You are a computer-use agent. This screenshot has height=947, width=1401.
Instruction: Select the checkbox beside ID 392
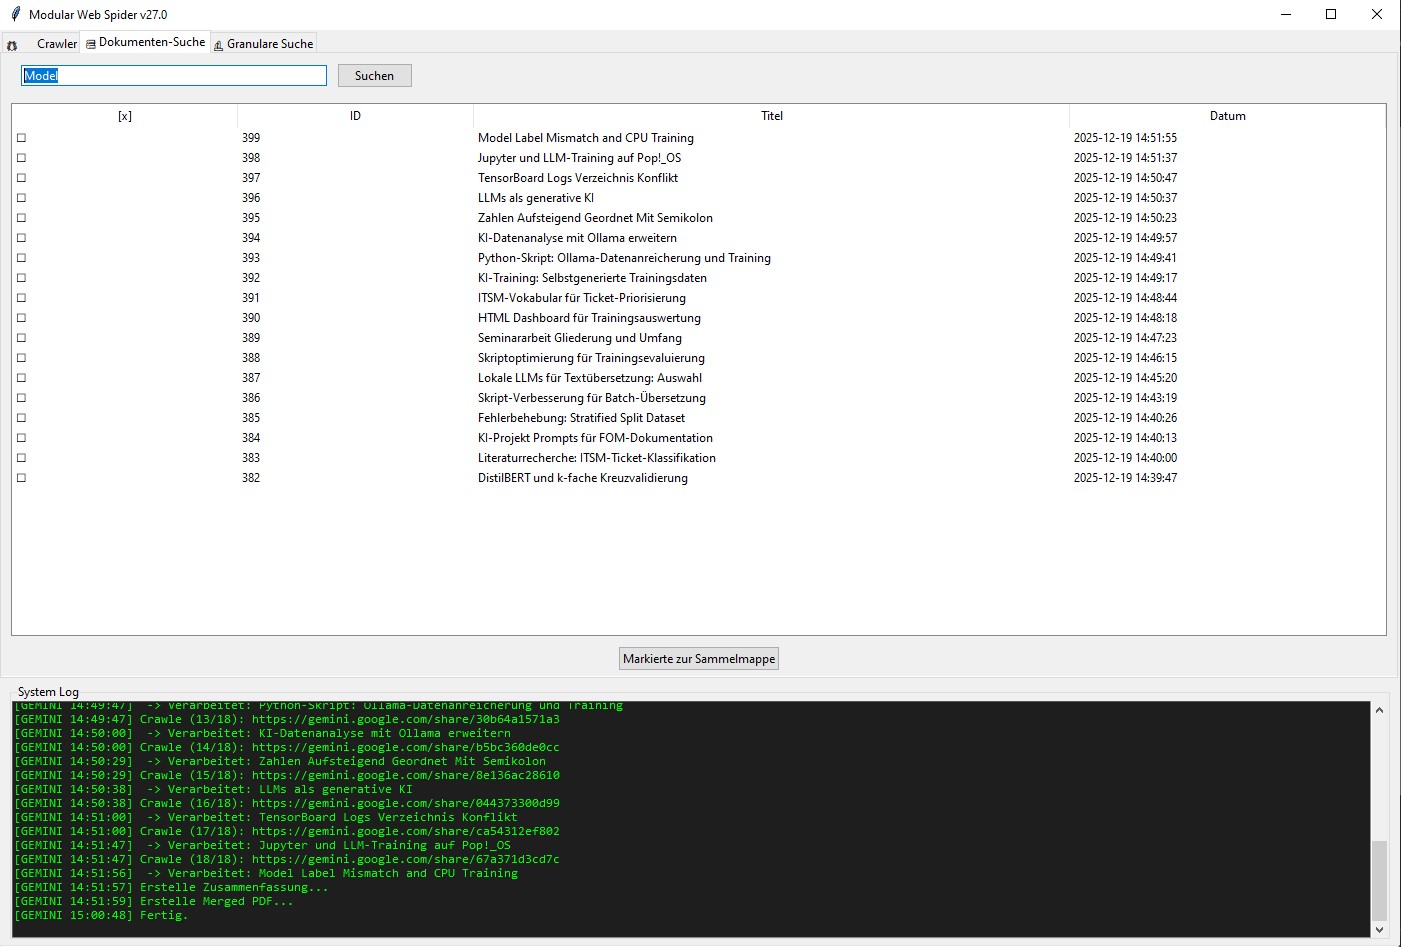pos(21,278)
